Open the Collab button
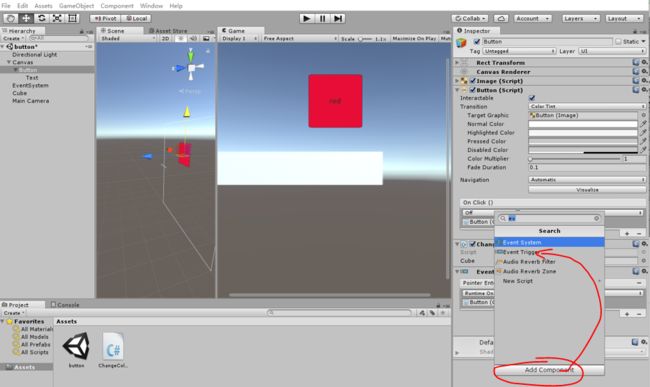Viewport: 650px width, 387px height. pos(470,18)
